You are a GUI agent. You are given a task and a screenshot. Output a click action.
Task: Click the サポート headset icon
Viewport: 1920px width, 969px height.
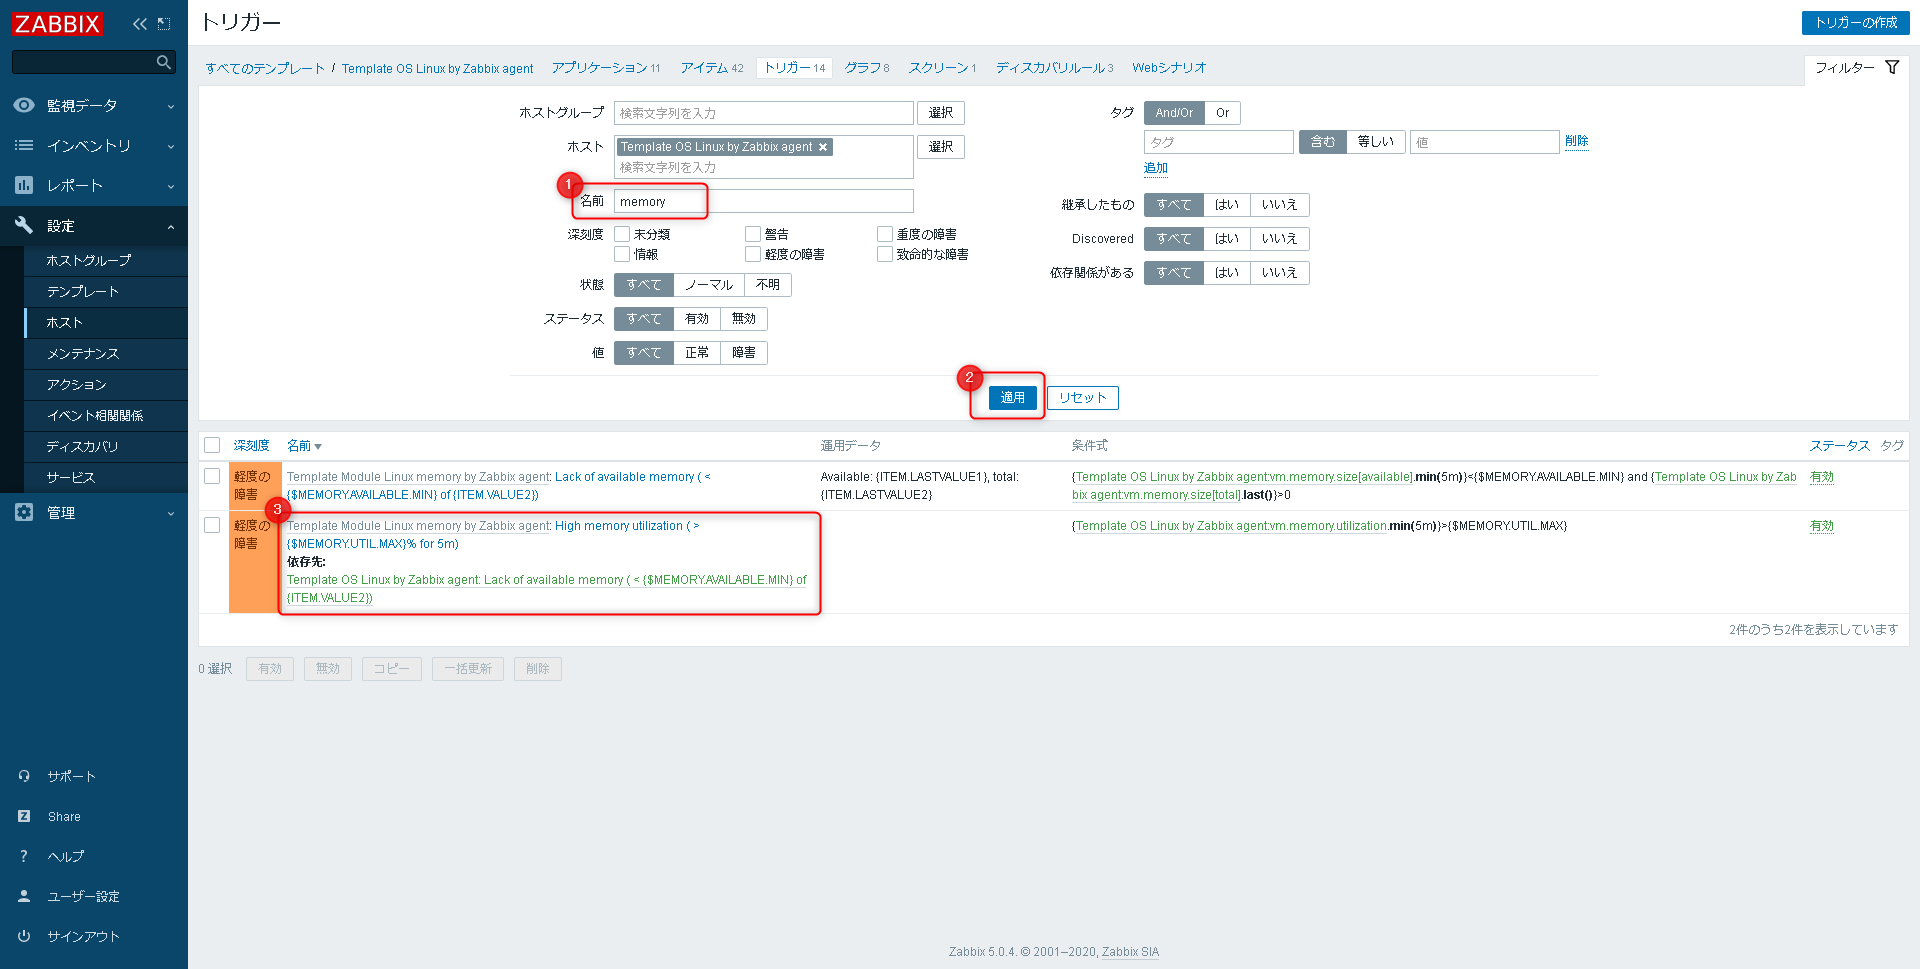point(24,776)
